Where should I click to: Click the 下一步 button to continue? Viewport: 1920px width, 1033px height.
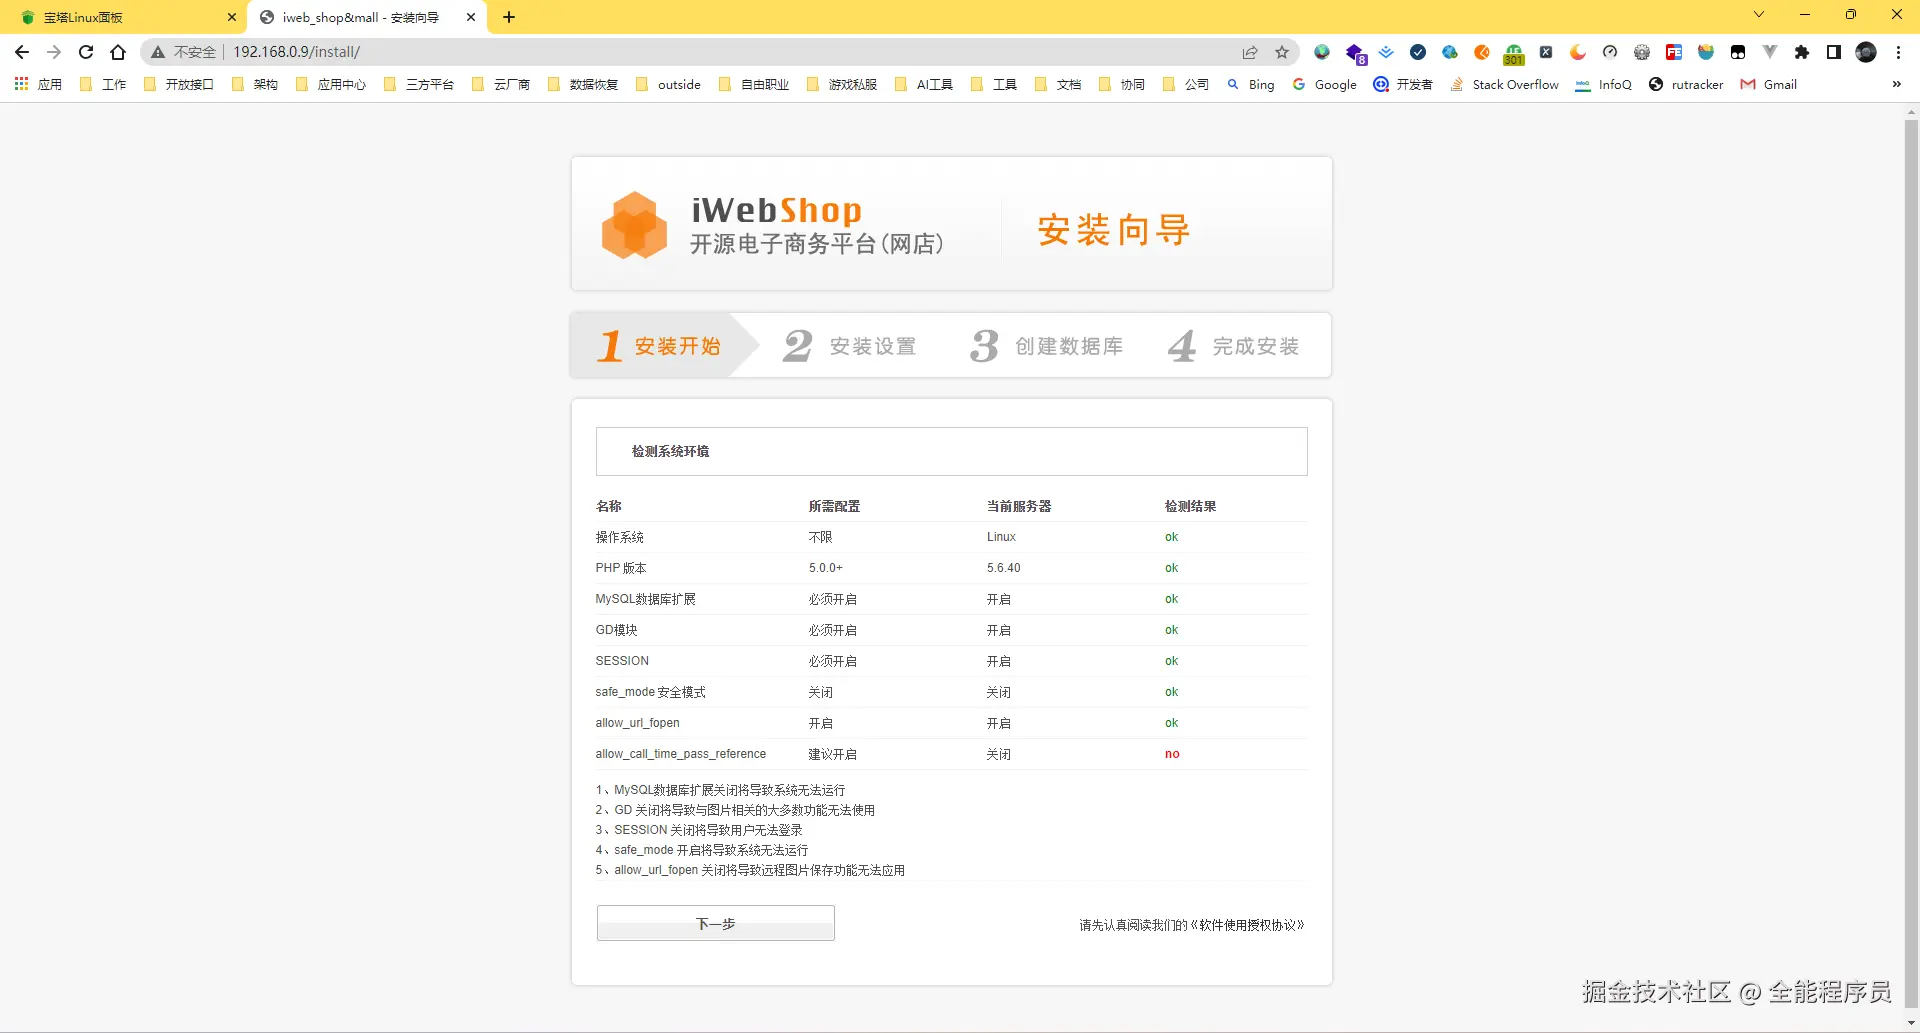[716, 923]
